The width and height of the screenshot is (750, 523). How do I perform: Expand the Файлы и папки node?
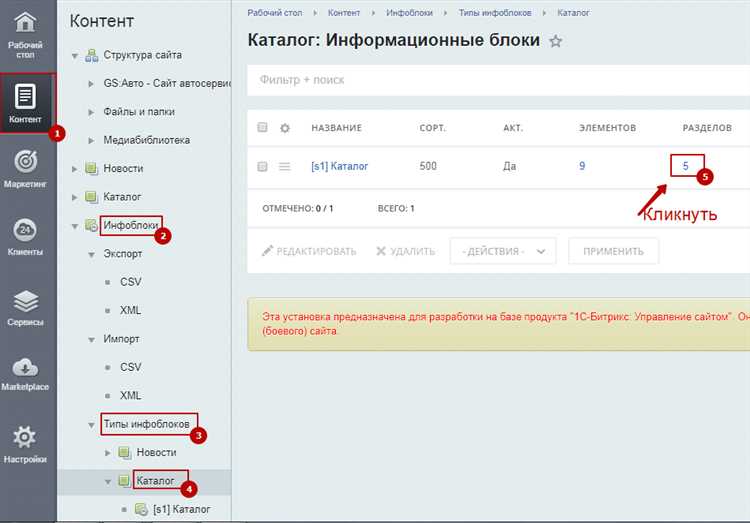click(91, 112)
